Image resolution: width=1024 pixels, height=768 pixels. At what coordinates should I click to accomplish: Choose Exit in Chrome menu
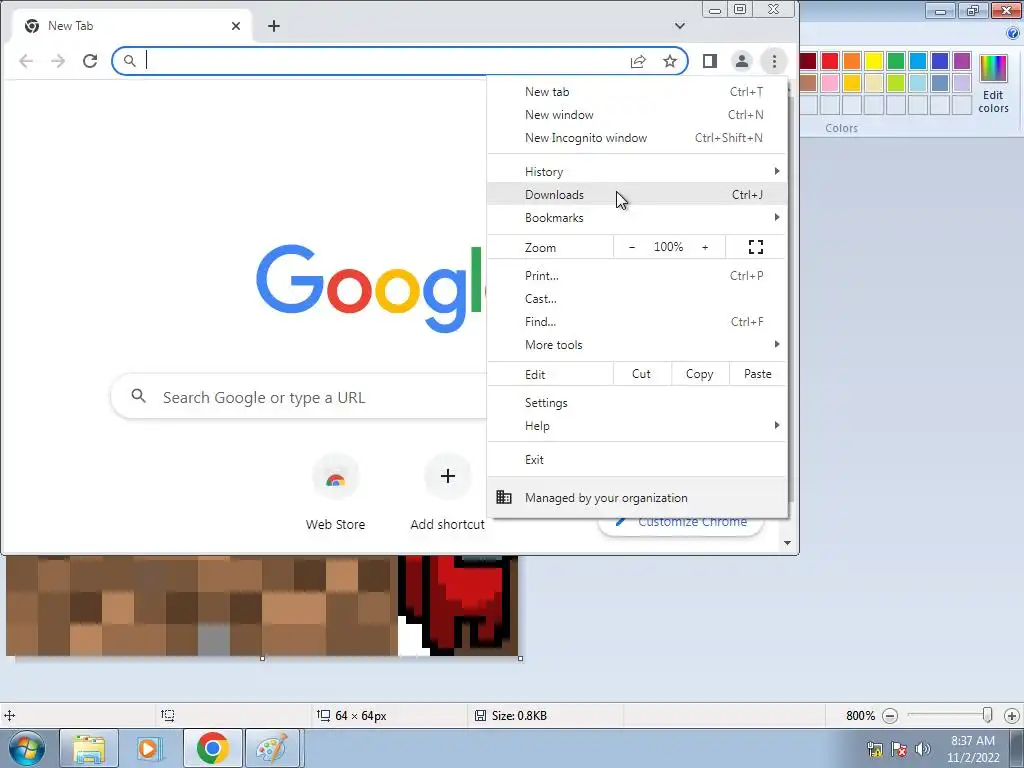click(637, 460)
